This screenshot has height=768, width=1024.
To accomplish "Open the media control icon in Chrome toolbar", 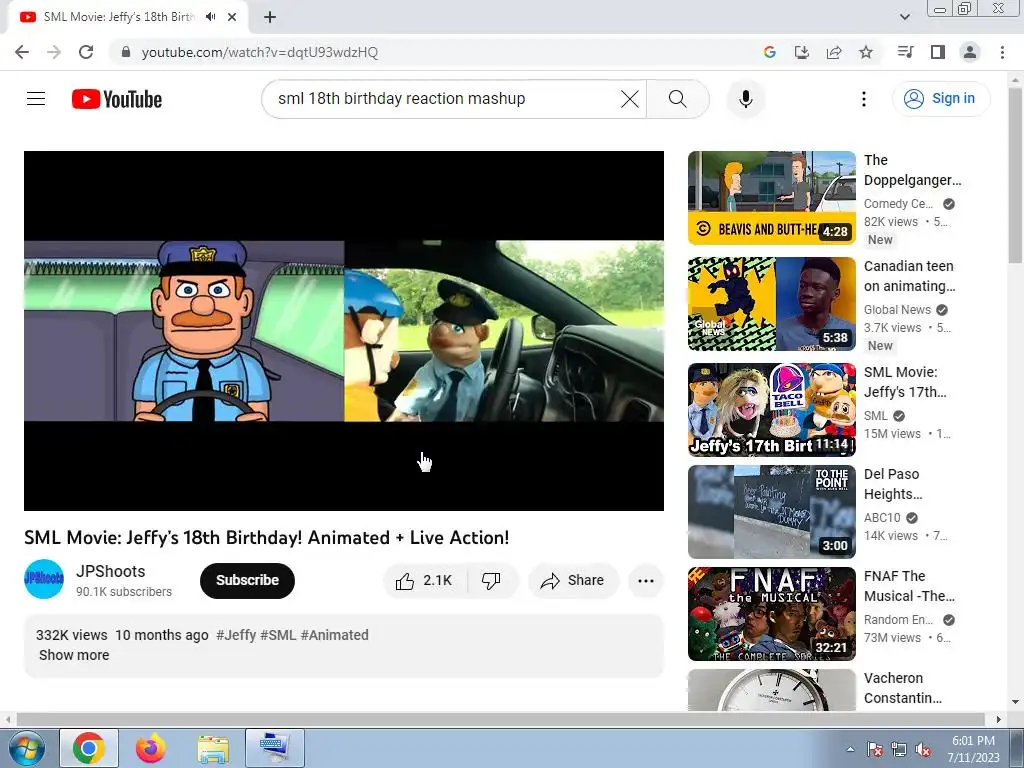I will tap(905, 52).
